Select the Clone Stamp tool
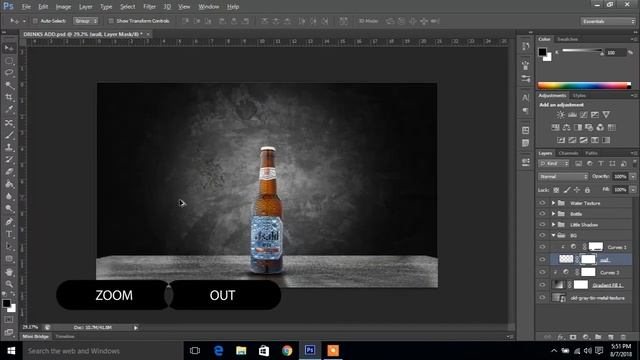640x360 pixels. point(9,147)
